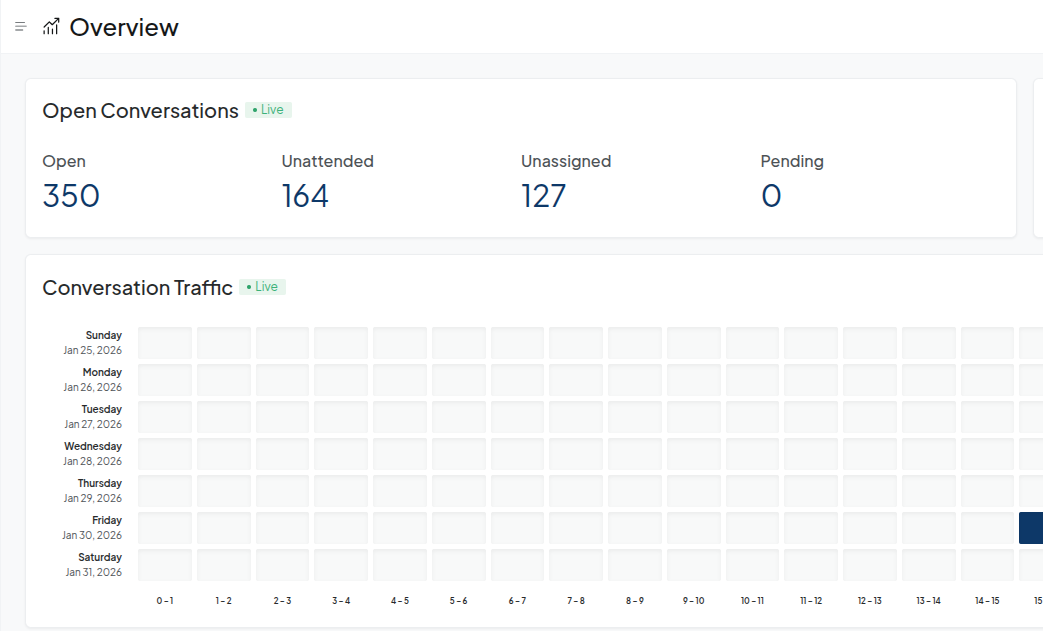This screenshot has height=631, width=1043.
Task: Click the Pending count 0
Action: pyautogui.click(x=771, y=195)
